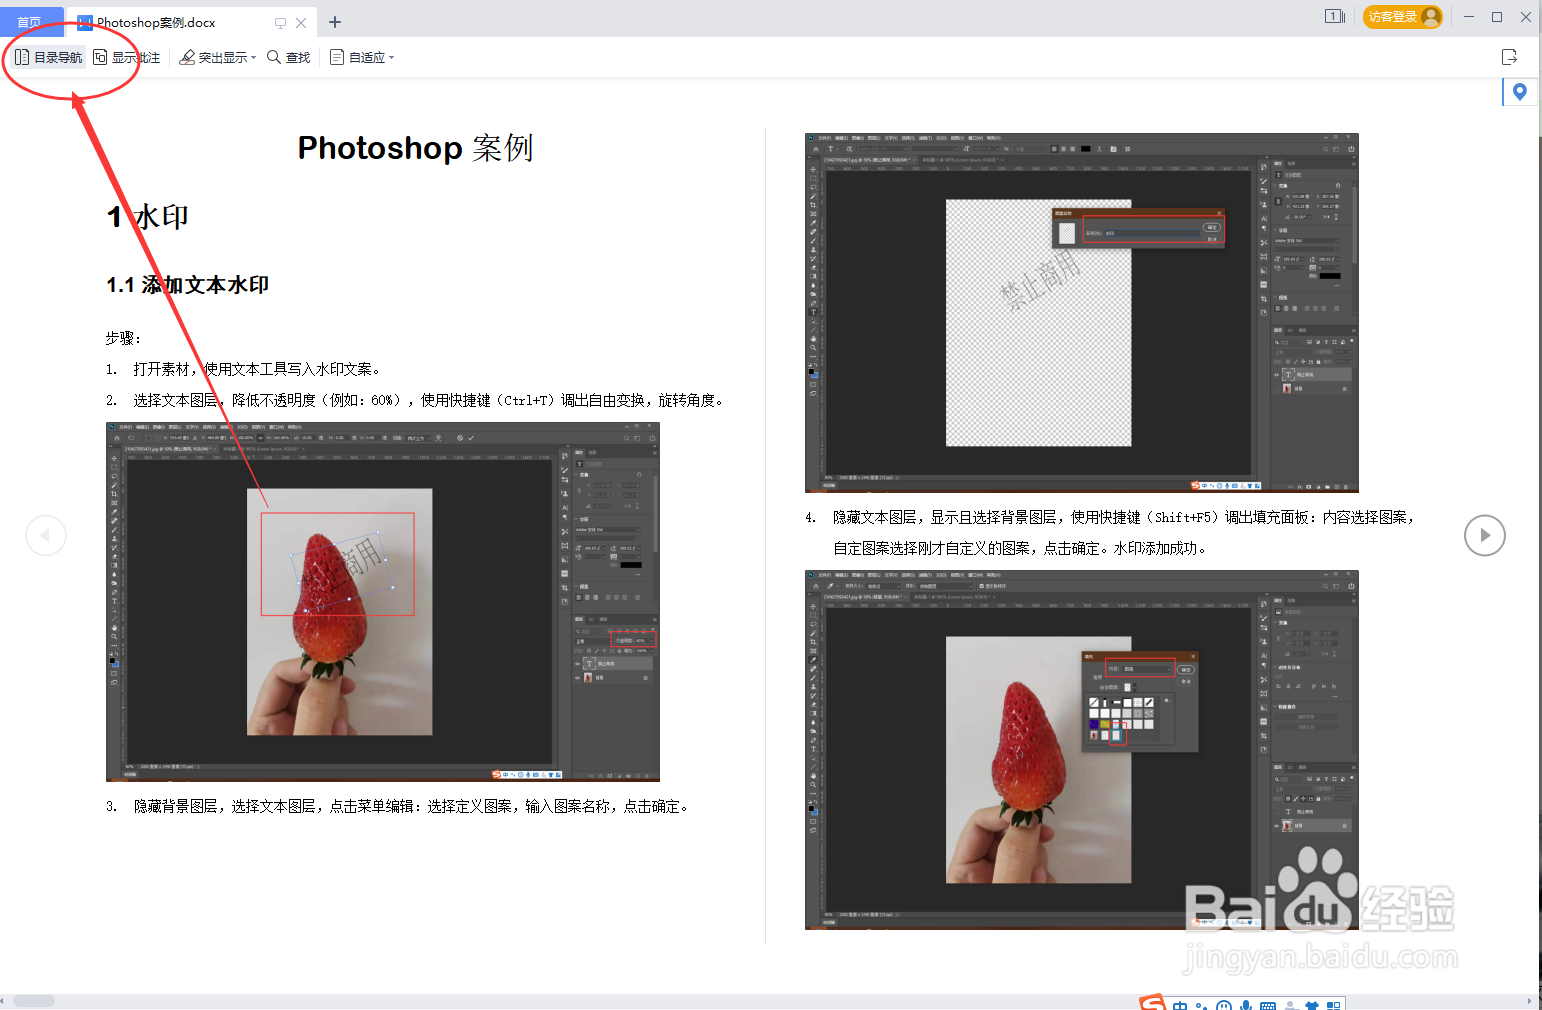This screenshot has width=1542, height=1010.
Task: Close the Photoshop案例.docx tab
Action: (301, 22)
